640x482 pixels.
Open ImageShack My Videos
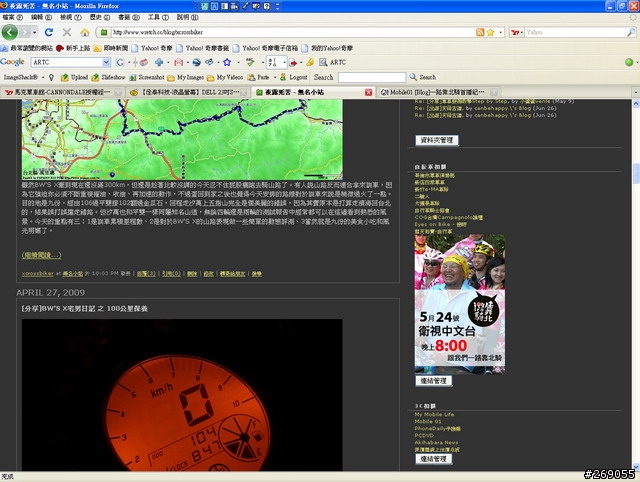[x=225, y=77]
